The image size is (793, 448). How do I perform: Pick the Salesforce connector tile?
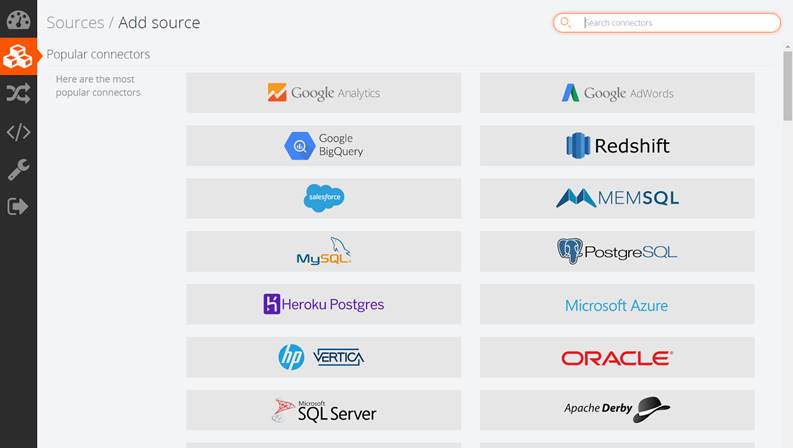pyautogui.click(x=324, y=198)
